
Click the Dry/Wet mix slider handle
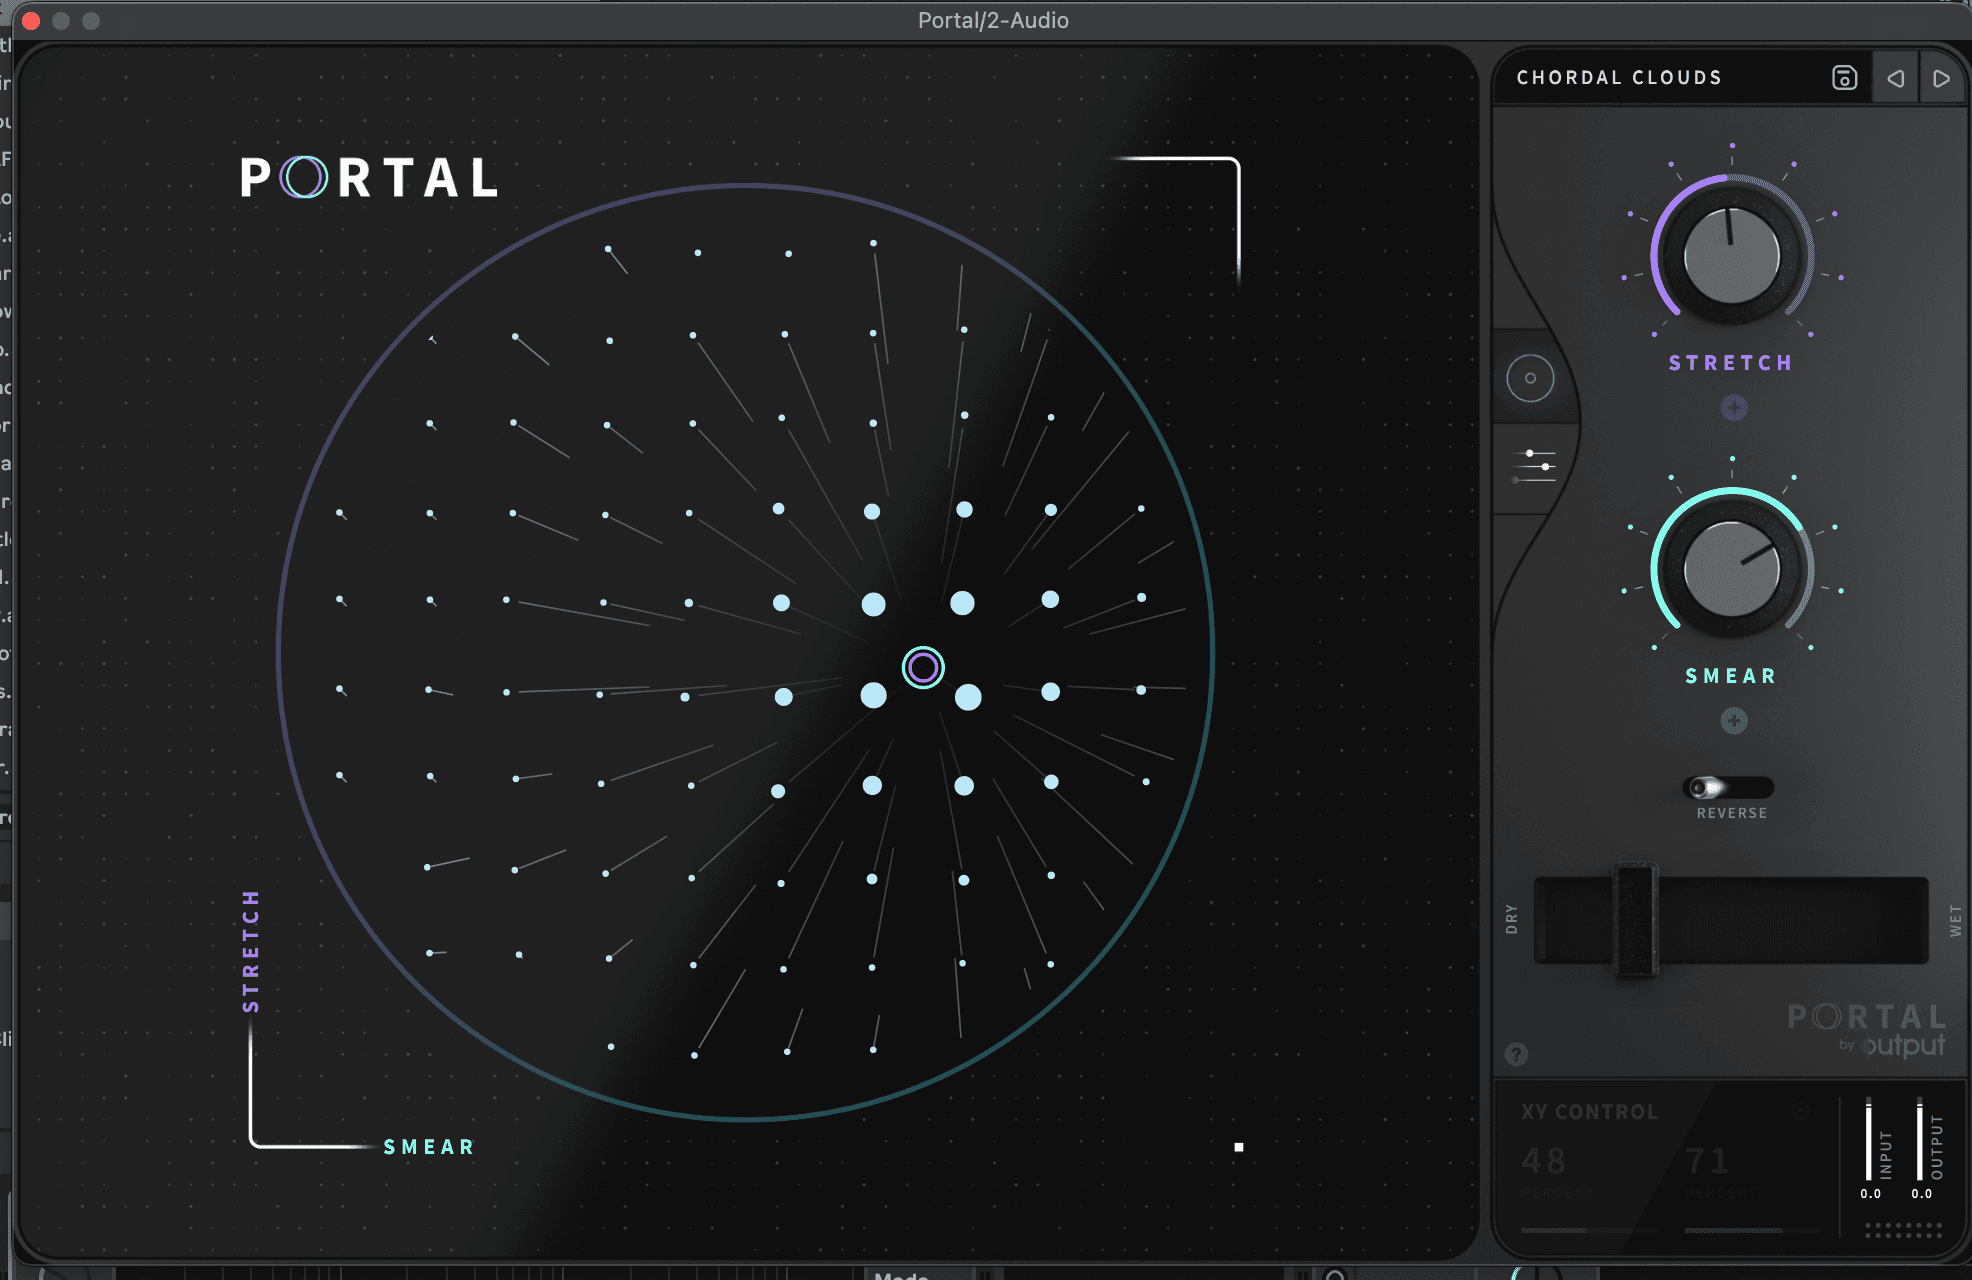tap(1636, 919)
